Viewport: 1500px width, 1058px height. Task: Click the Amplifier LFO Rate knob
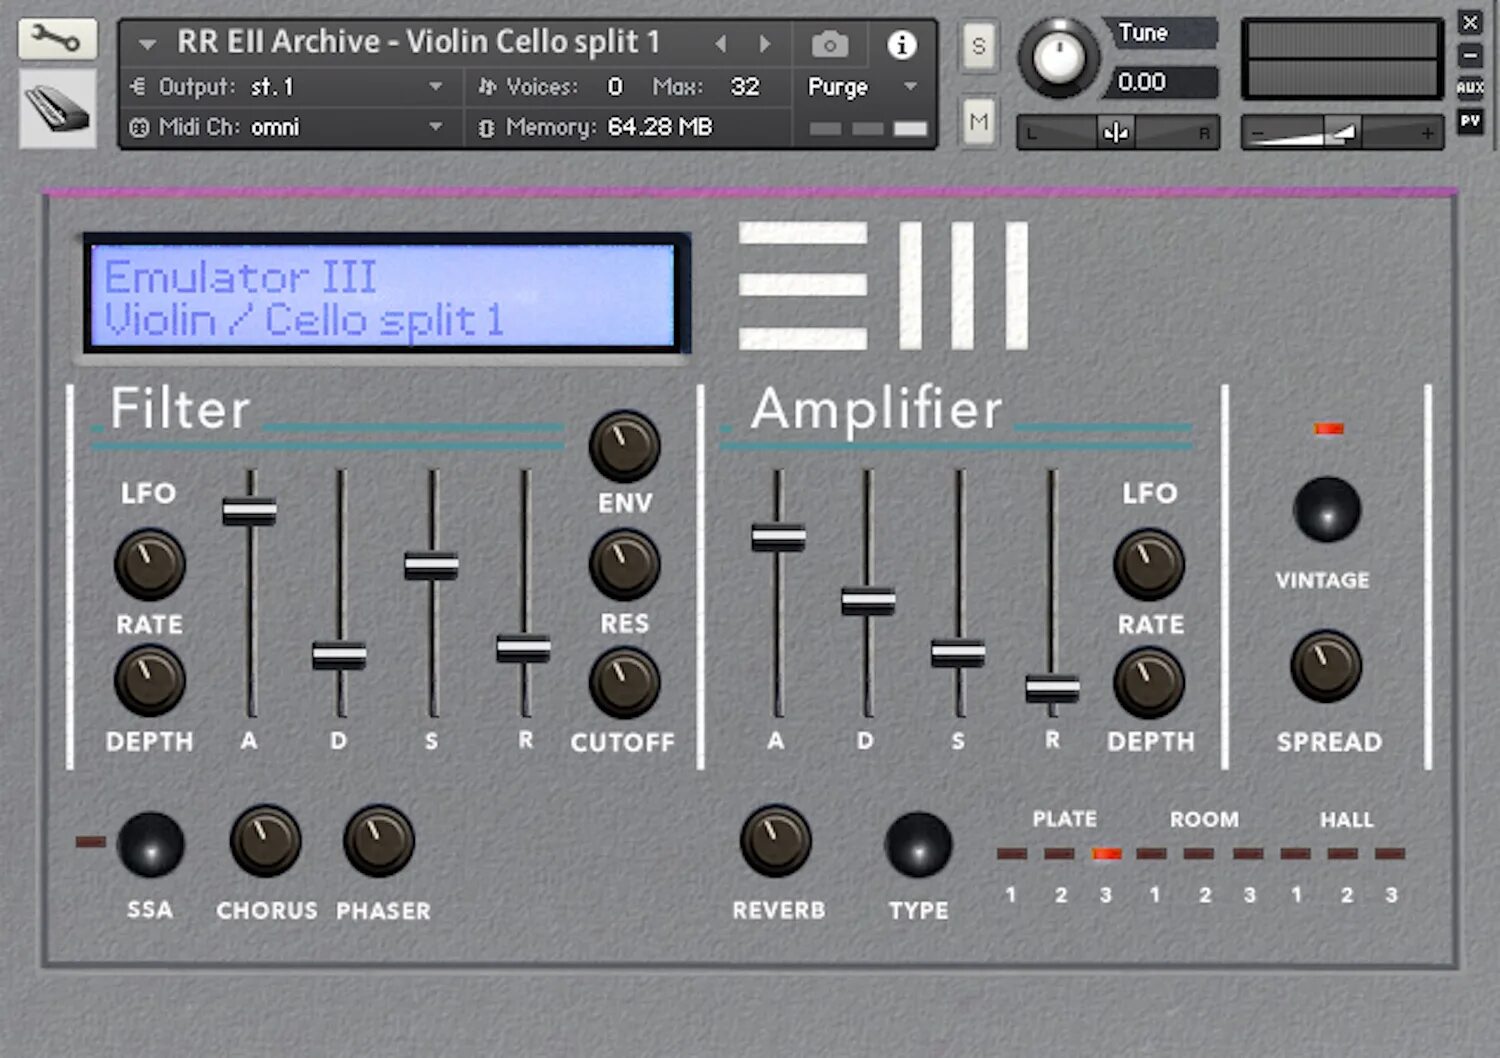[1149, 565]
